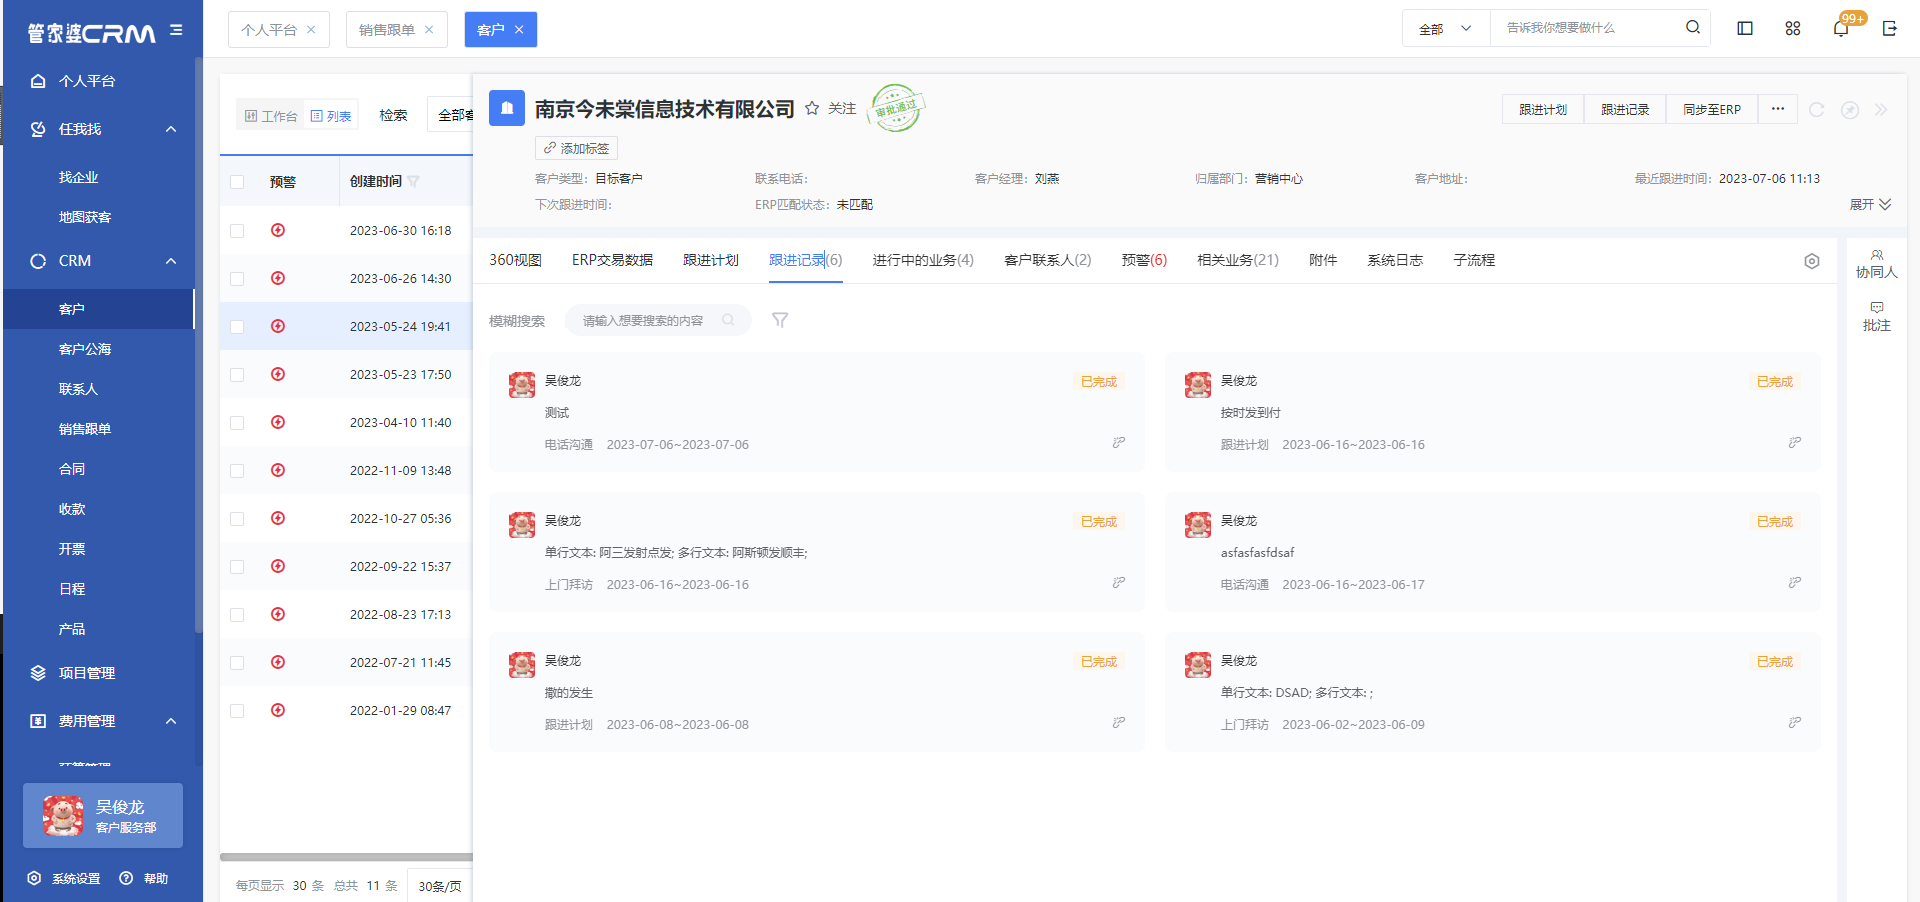Click the fuzzy search input field
Viewport: 1920px width, 902px height.
tap(658, 320)
